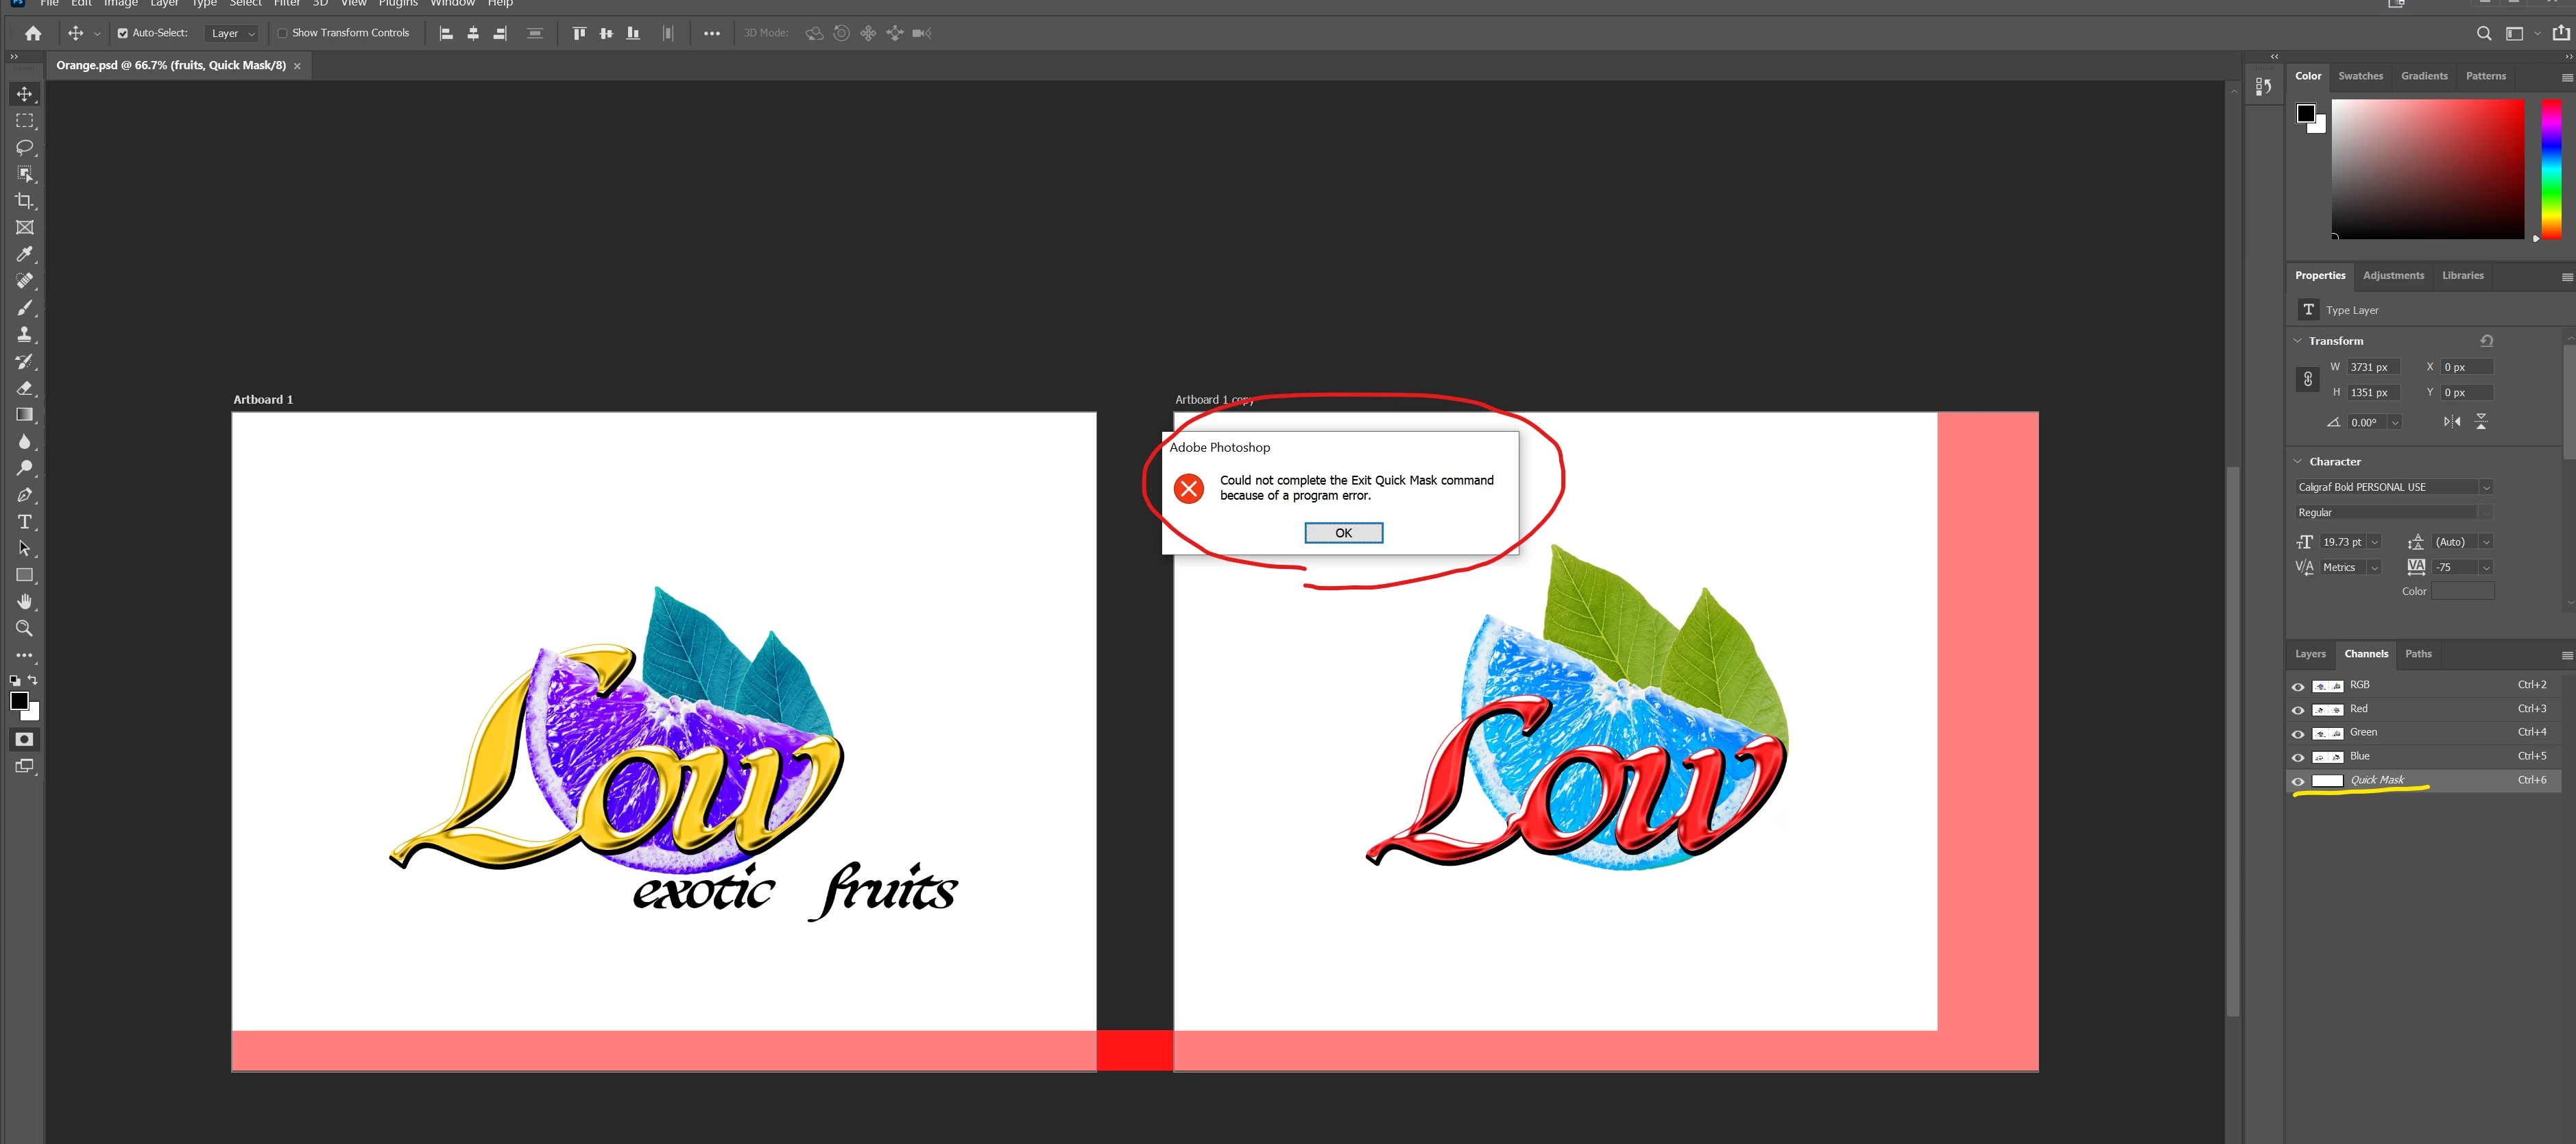This screenshot has height=1144, width=2576.
Task: Enable Show Transform Controls checkbox
Action: point(283,33)
